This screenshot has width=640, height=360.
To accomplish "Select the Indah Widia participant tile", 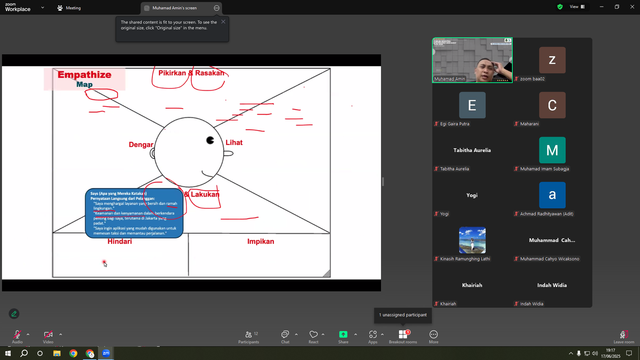I will click(x=552, y=285).
